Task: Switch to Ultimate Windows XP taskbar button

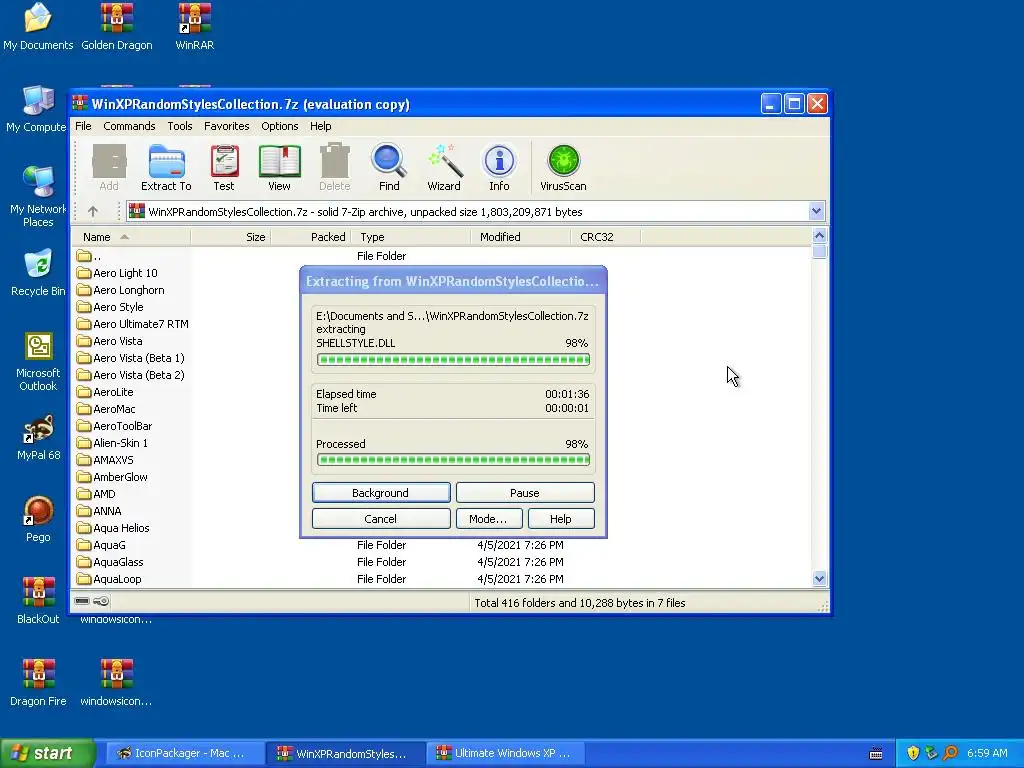Action: point(505,753)
